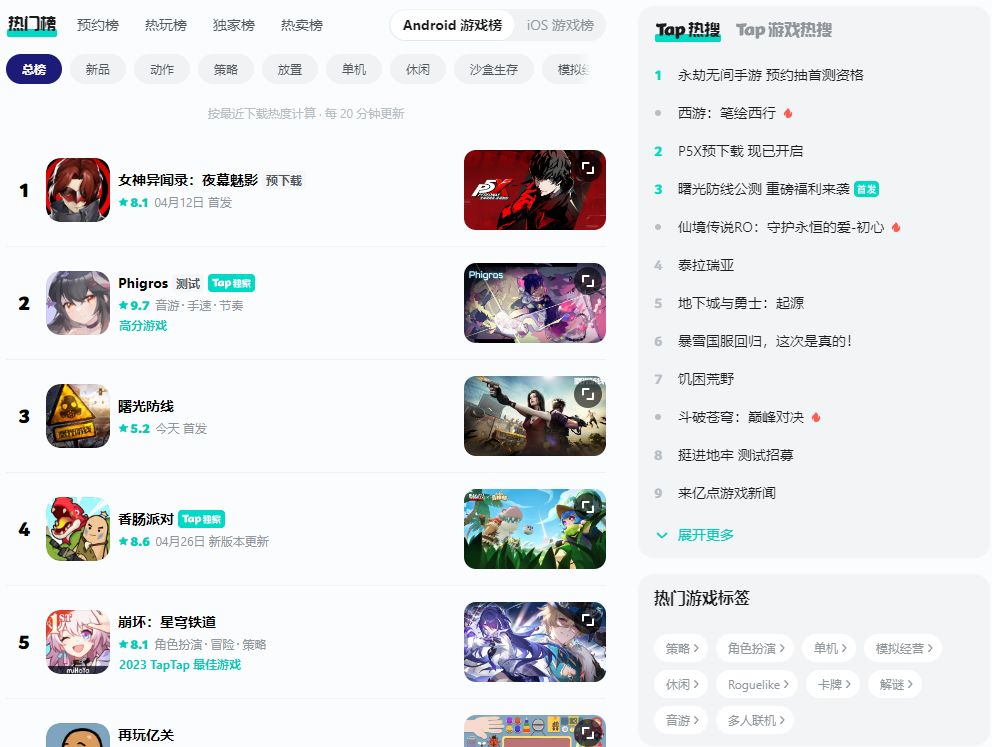992x747 pixels.
Task: Open the Phigros preview thumbnail
Action: click(535, 303)
